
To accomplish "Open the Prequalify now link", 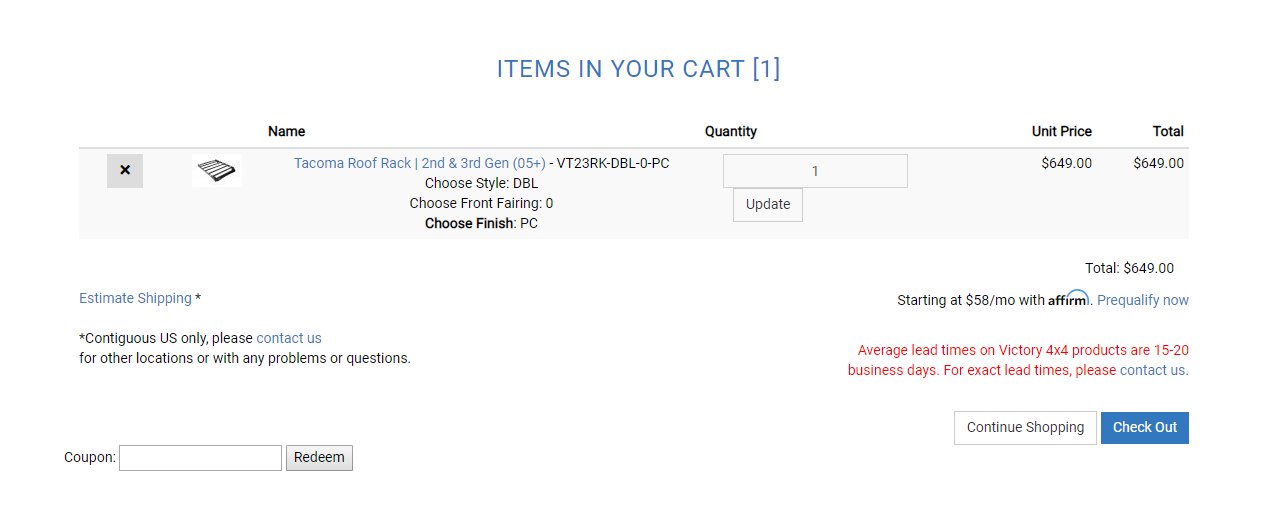I will 1143,300.
